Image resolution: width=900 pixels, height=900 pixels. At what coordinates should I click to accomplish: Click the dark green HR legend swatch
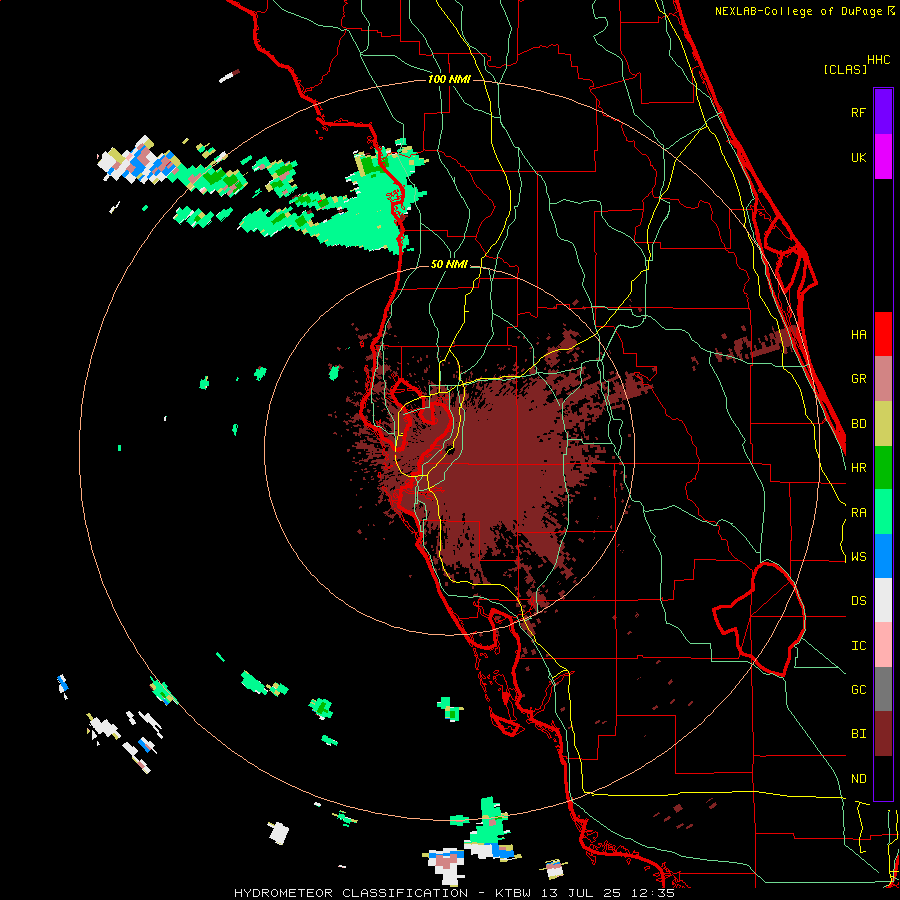point(883,468)
